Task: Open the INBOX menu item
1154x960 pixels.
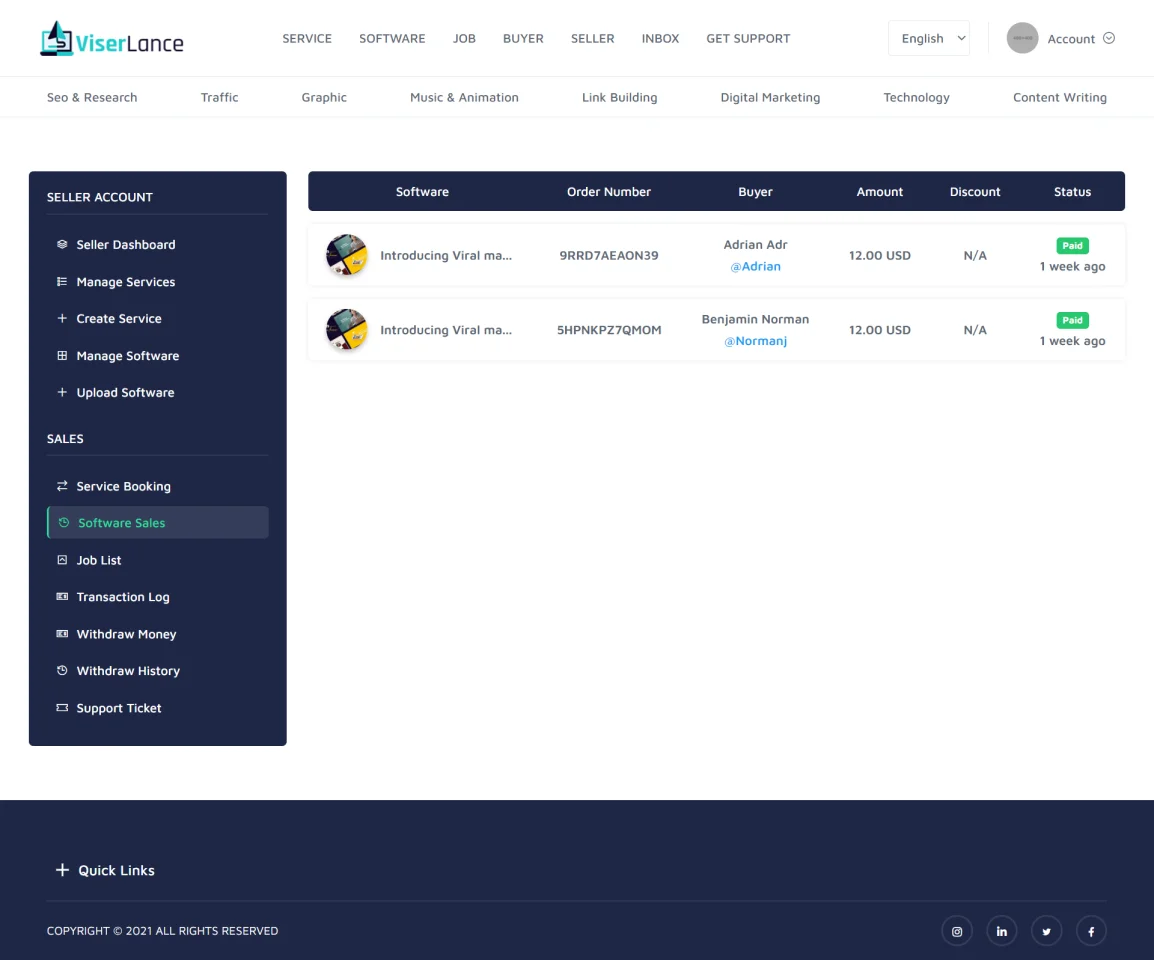Action: 660,38
